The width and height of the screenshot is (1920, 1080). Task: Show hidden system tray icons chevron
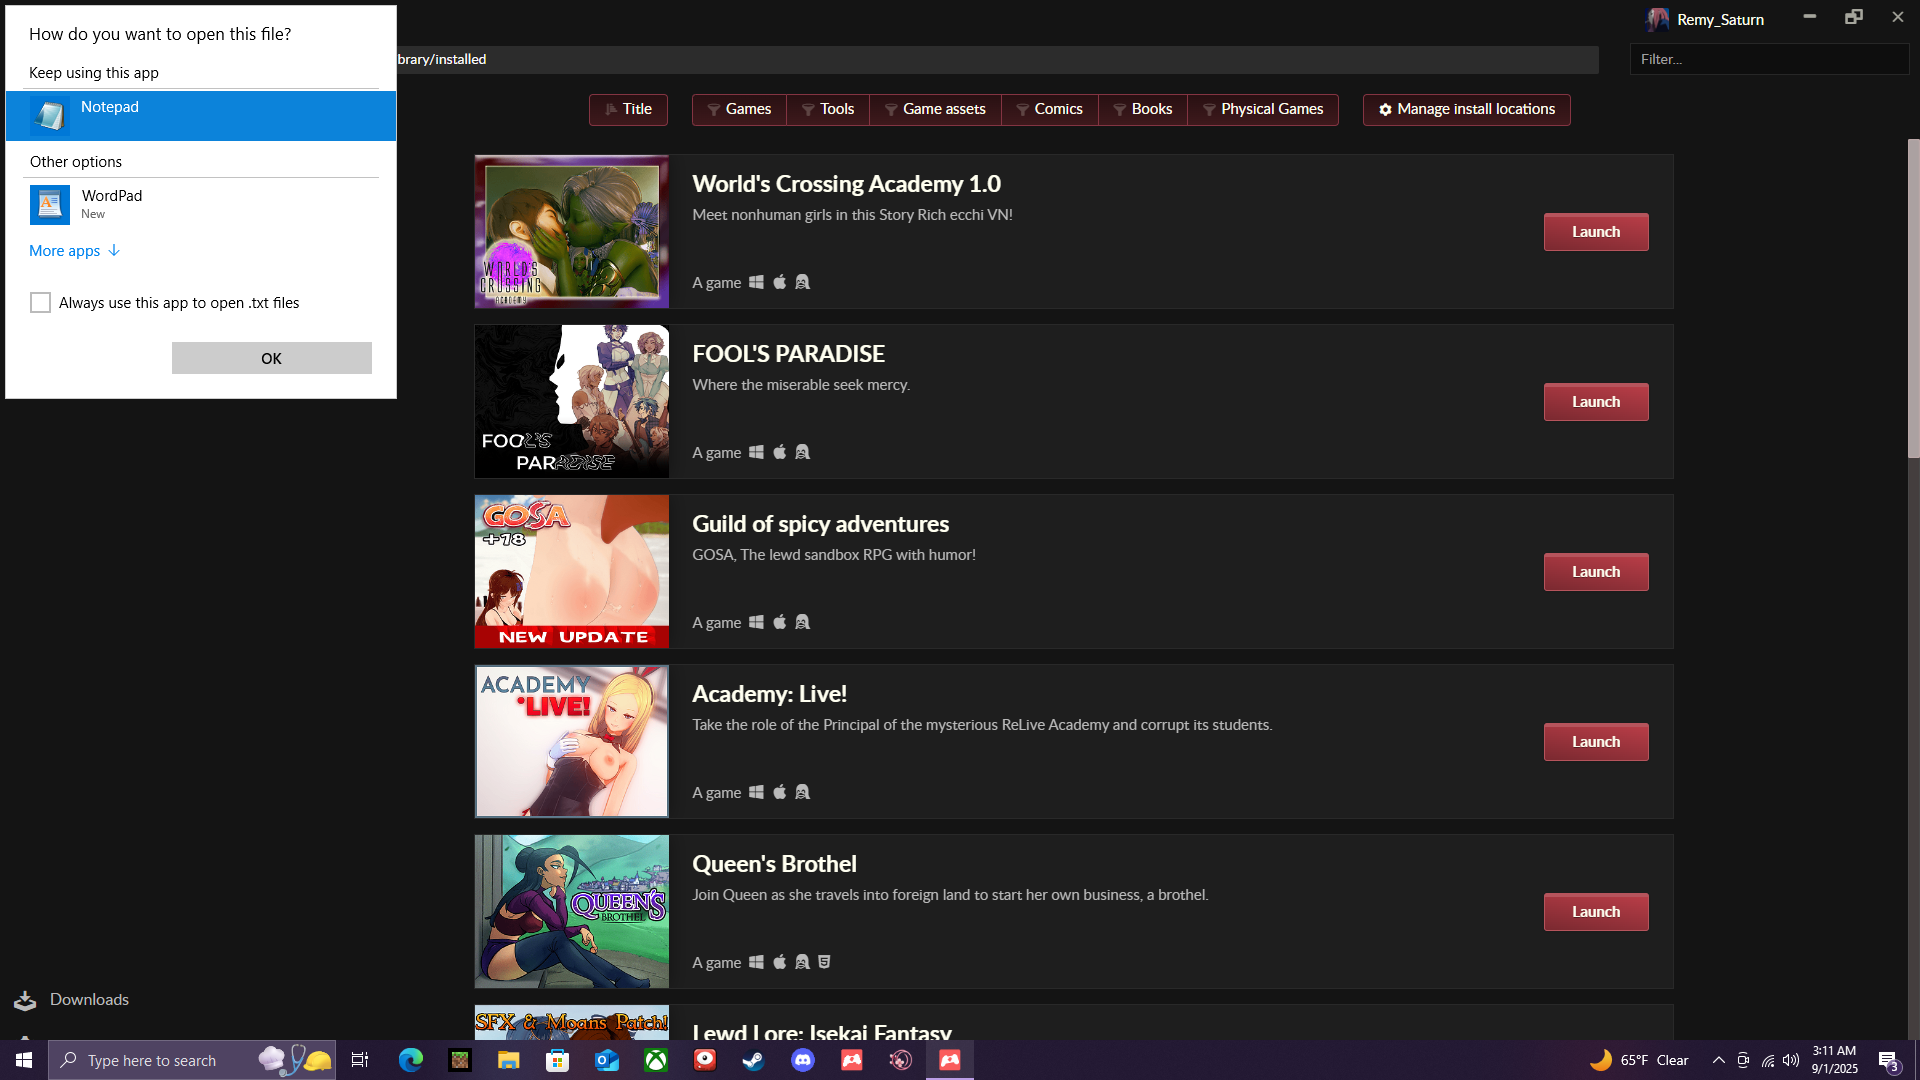pos(1718,1060)
